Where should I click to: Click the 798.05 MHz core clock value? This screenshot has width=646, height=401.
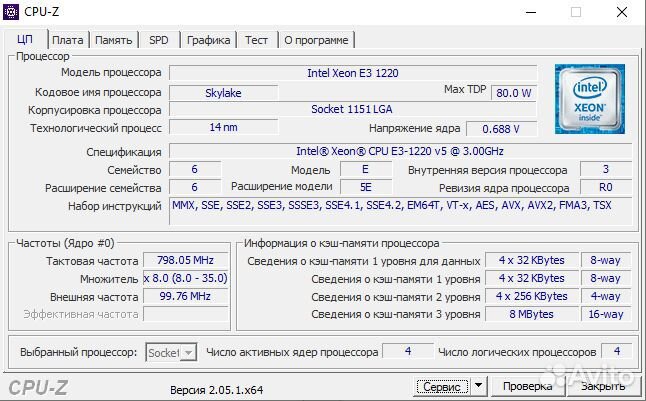185,260
